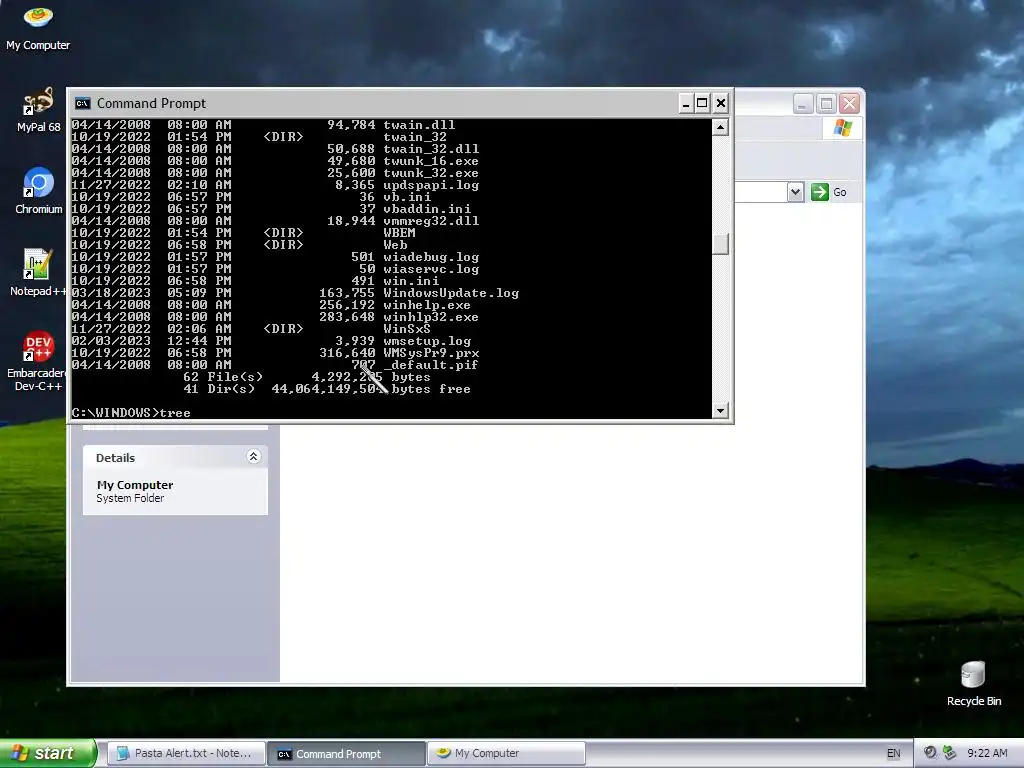The width and height of the screenshot is (1024, 768).
Task: Open the Chromium desktop shortcut
Action: [39, 191]
